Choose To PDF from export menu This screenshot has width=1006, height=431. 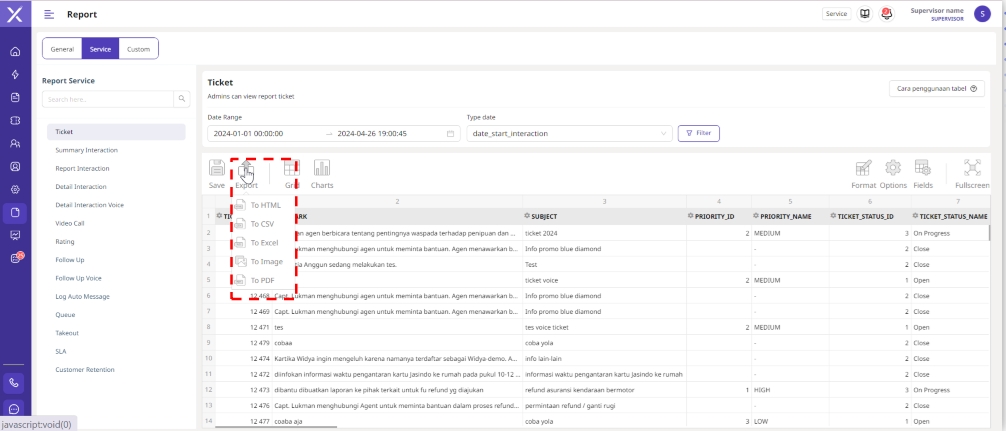click(262, 280)
